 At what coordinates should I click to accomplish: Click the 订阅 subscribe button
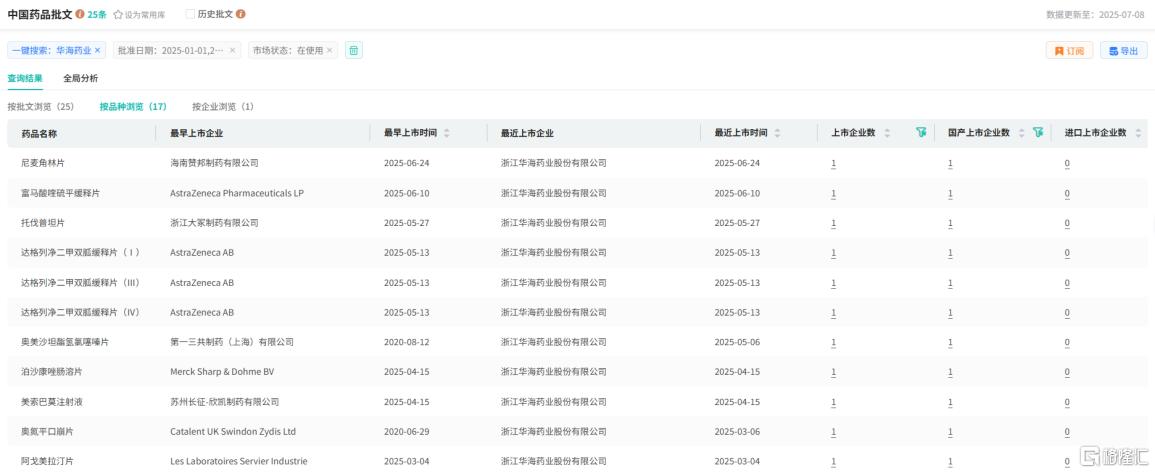[x=1070, y=50]
